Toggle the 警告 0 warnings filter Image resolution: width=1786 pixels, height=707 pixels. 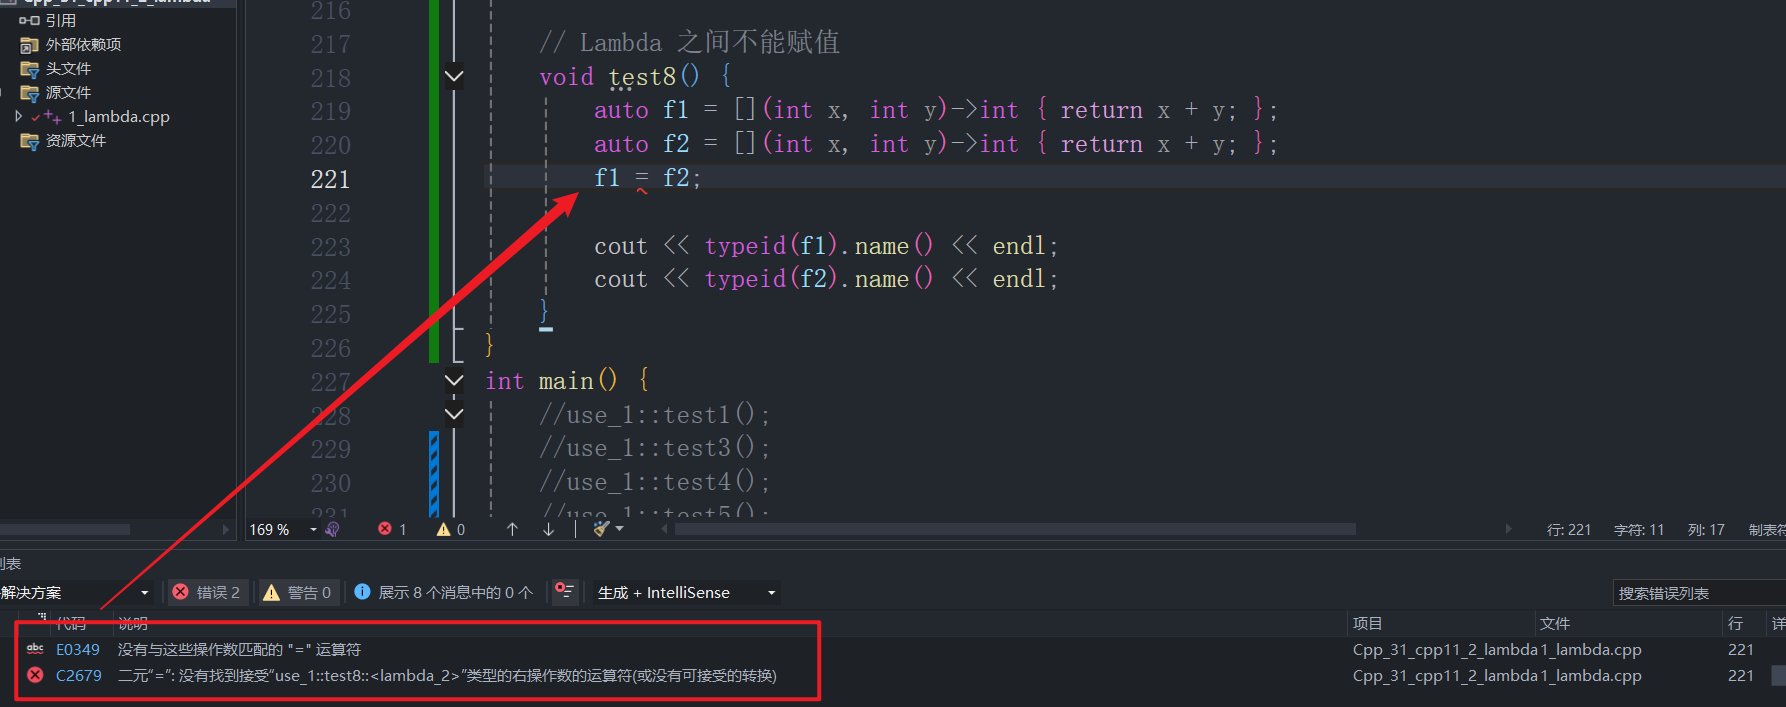[297, 592]
